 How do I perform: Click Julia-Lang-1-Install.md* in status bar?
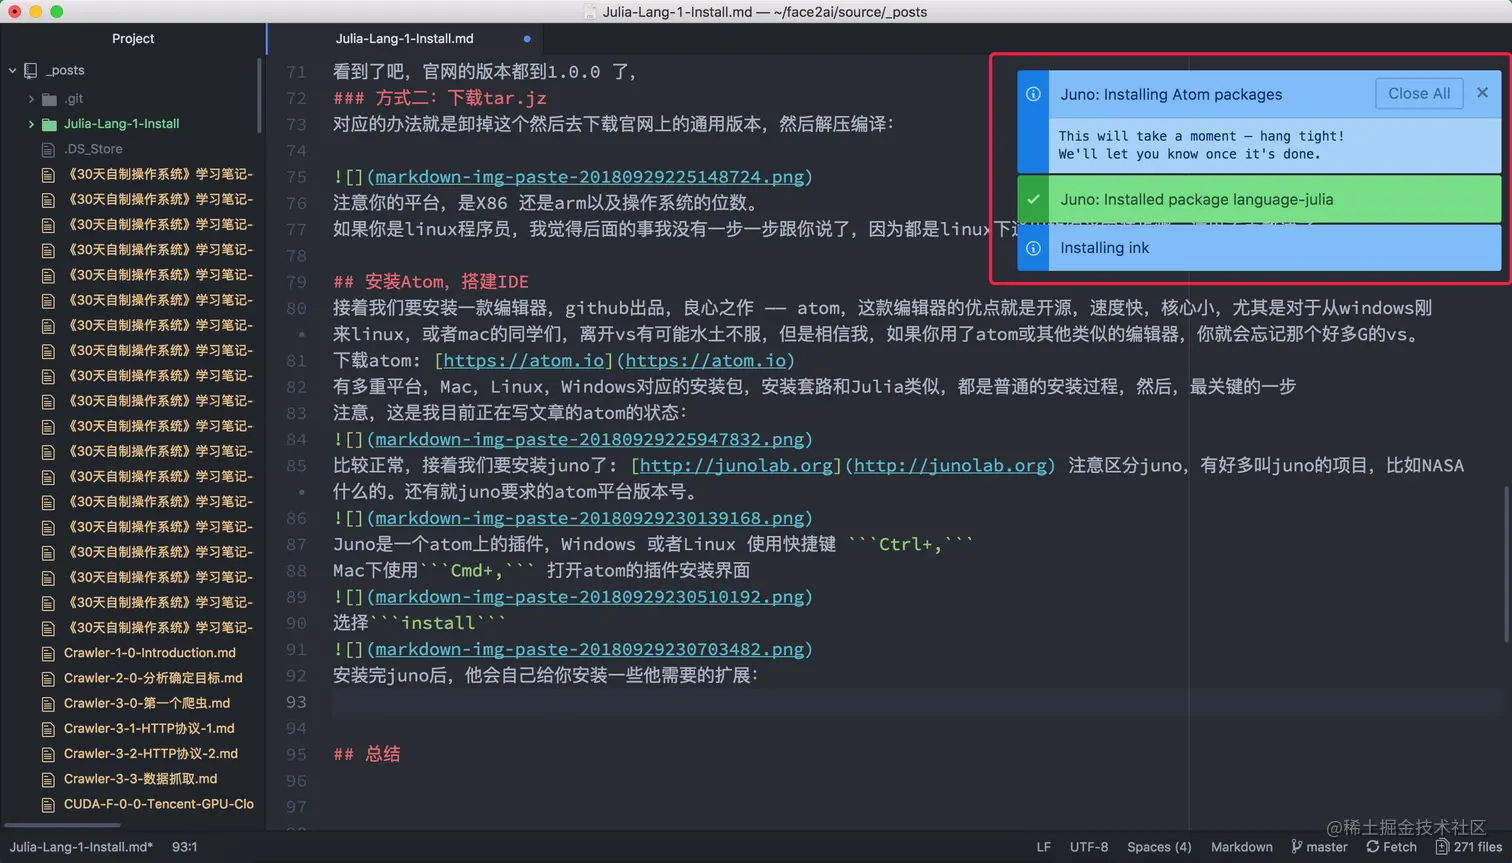(x=81, y=847)
